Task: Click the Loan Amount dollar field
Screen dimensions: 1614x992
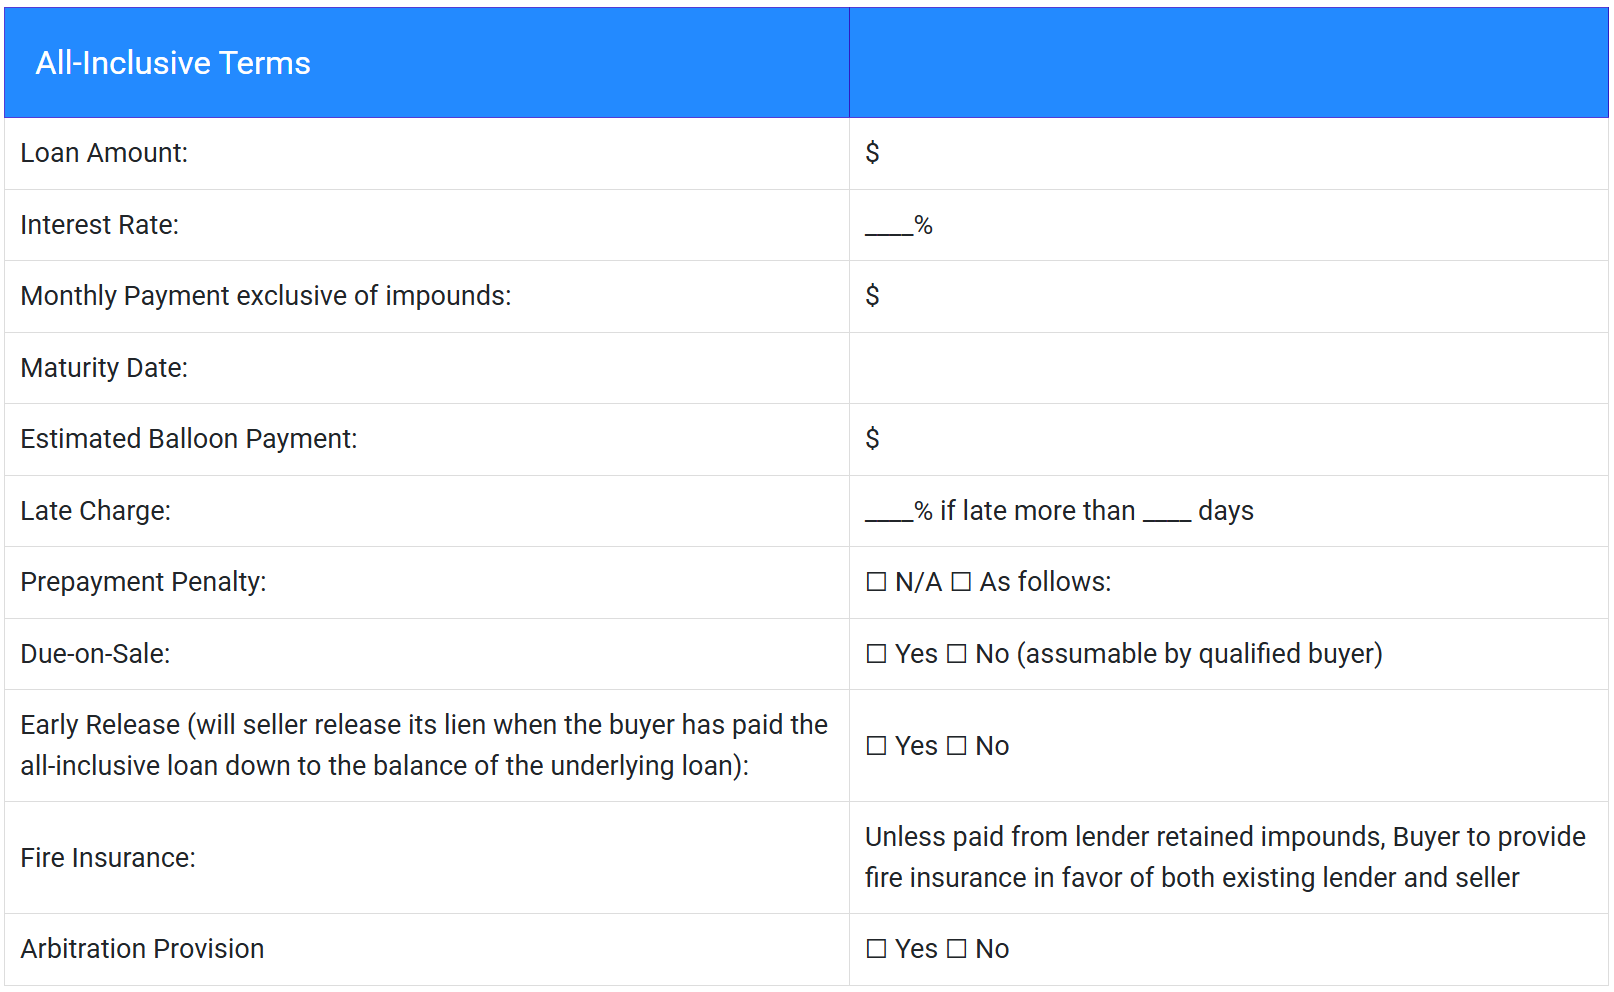Action: tap(1228, 153)
